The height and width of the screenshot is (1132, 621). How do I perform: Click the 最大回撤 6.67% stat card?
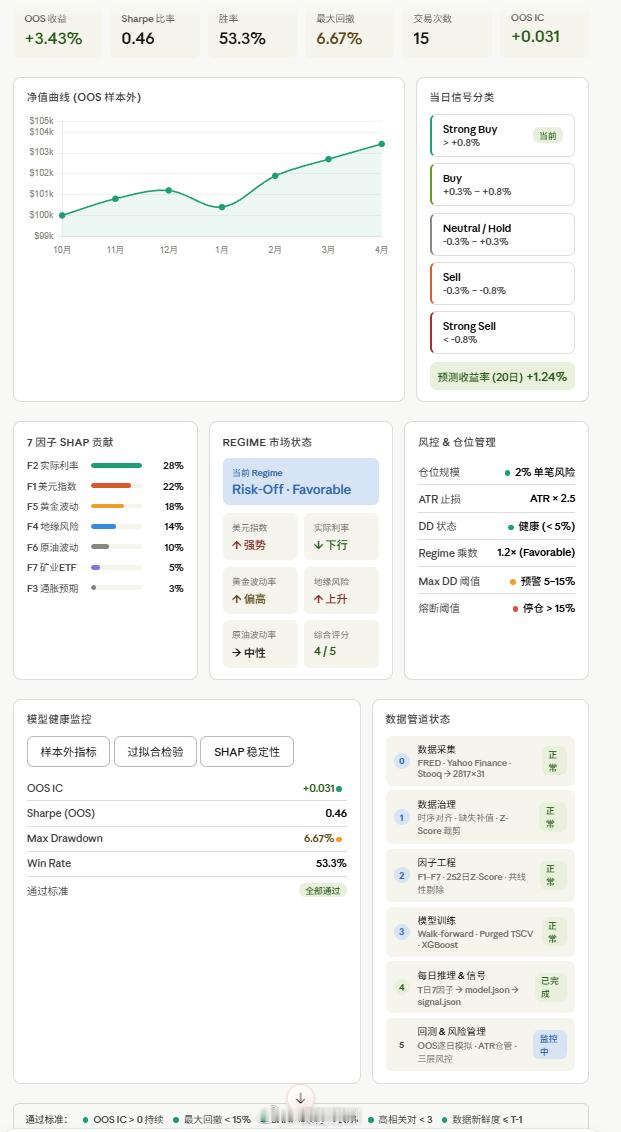(x=346, y=32)
